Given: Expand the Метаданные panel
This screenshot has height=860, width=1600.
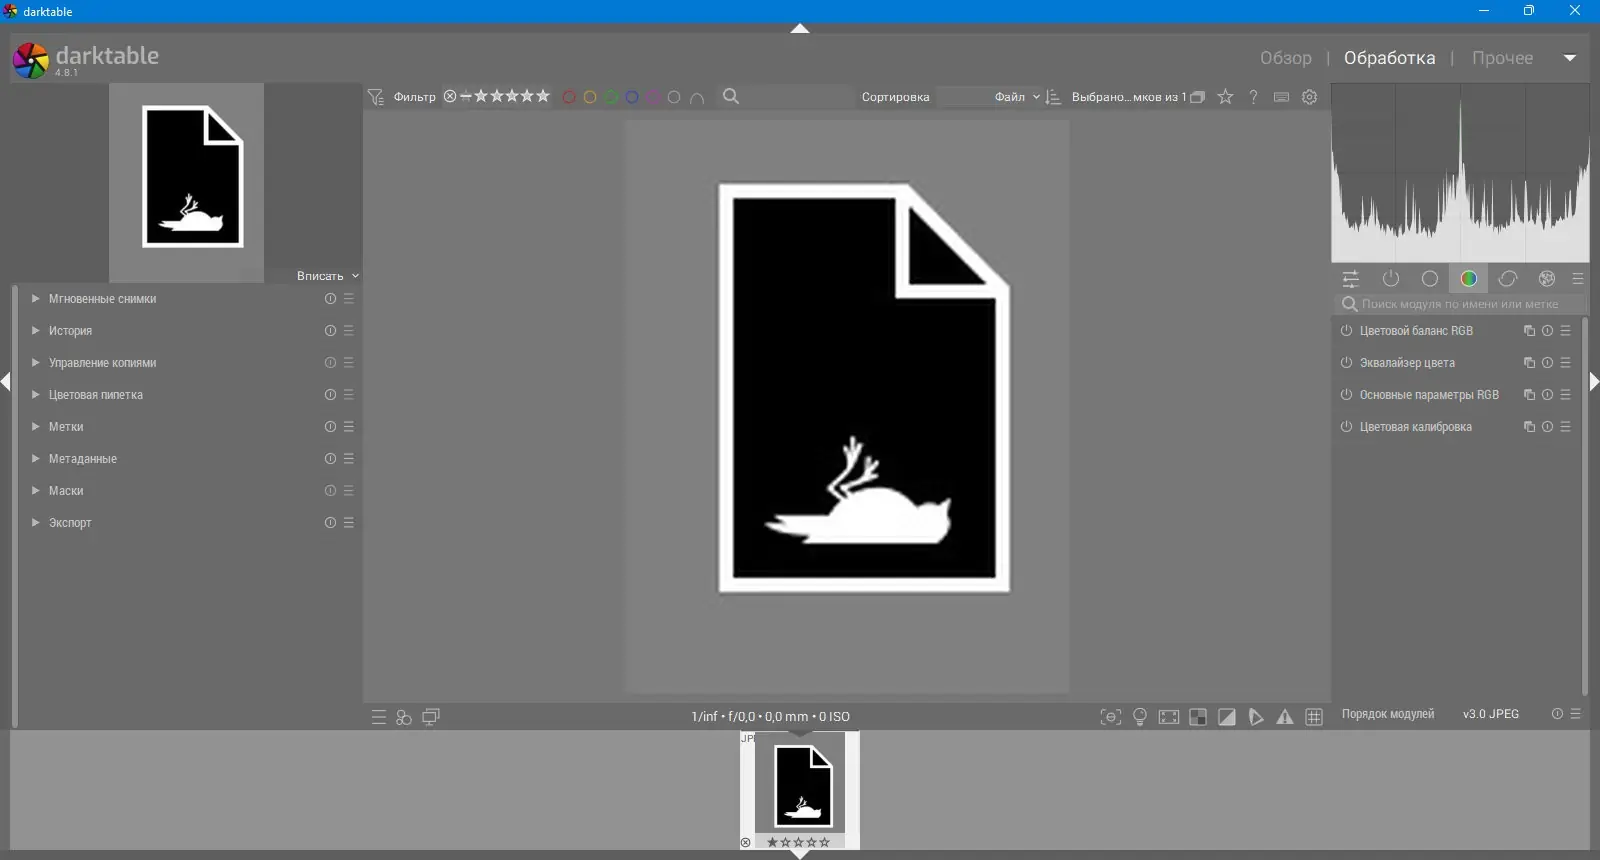Looking at the screenshot, I should click(x=36, y=459).
